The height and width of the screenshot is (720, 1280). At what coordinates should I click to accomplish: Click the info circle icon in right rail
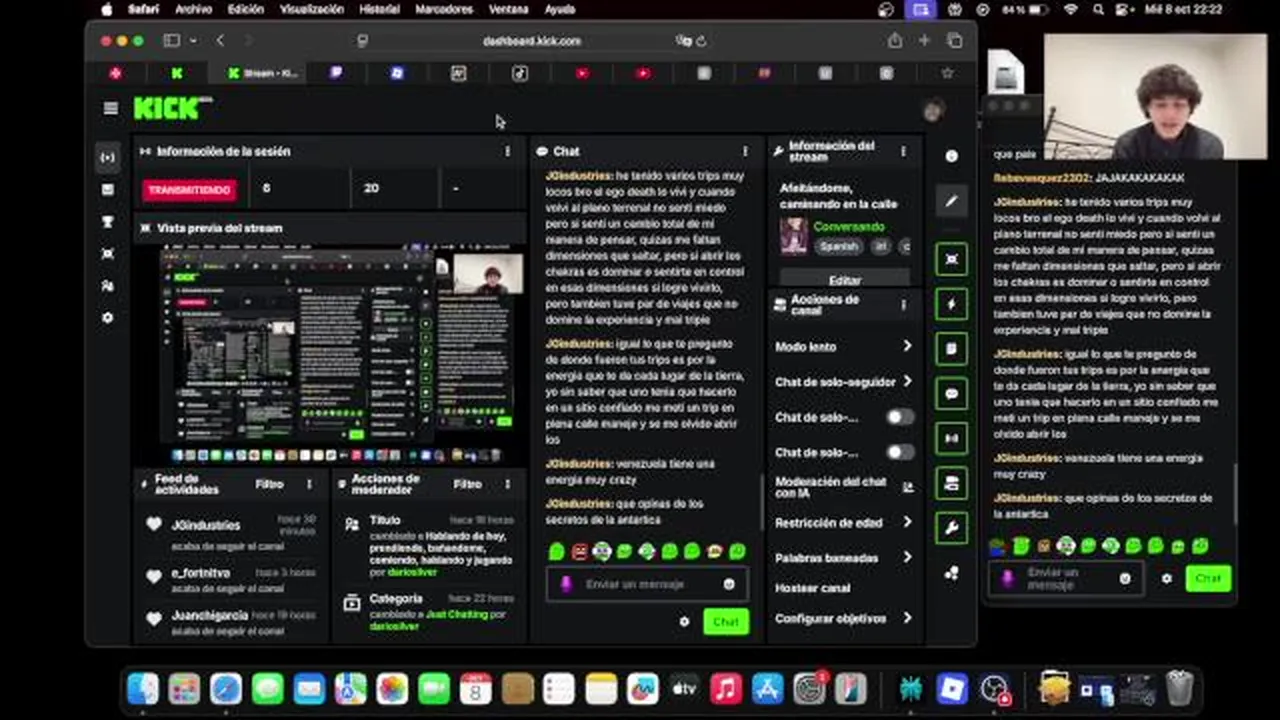[x=951, y=156]
